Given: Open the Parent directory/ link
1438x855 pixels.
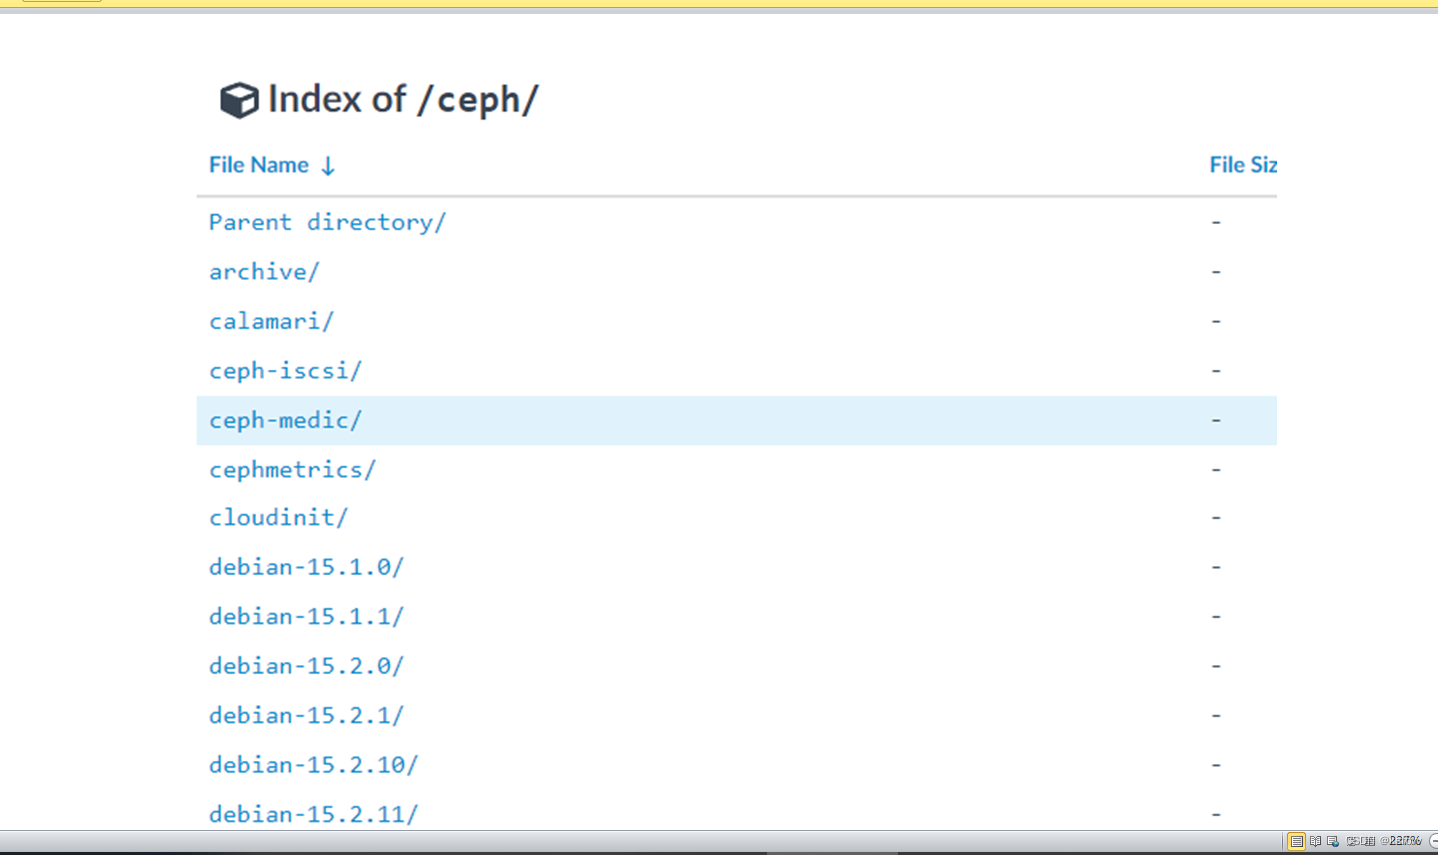Looking at the screenshot, I should coord(327,222).
